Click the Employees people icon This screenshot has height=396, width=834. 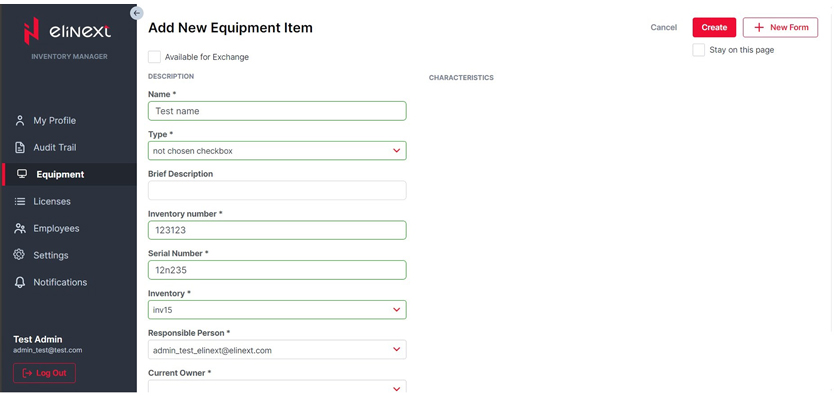point(20,229)
